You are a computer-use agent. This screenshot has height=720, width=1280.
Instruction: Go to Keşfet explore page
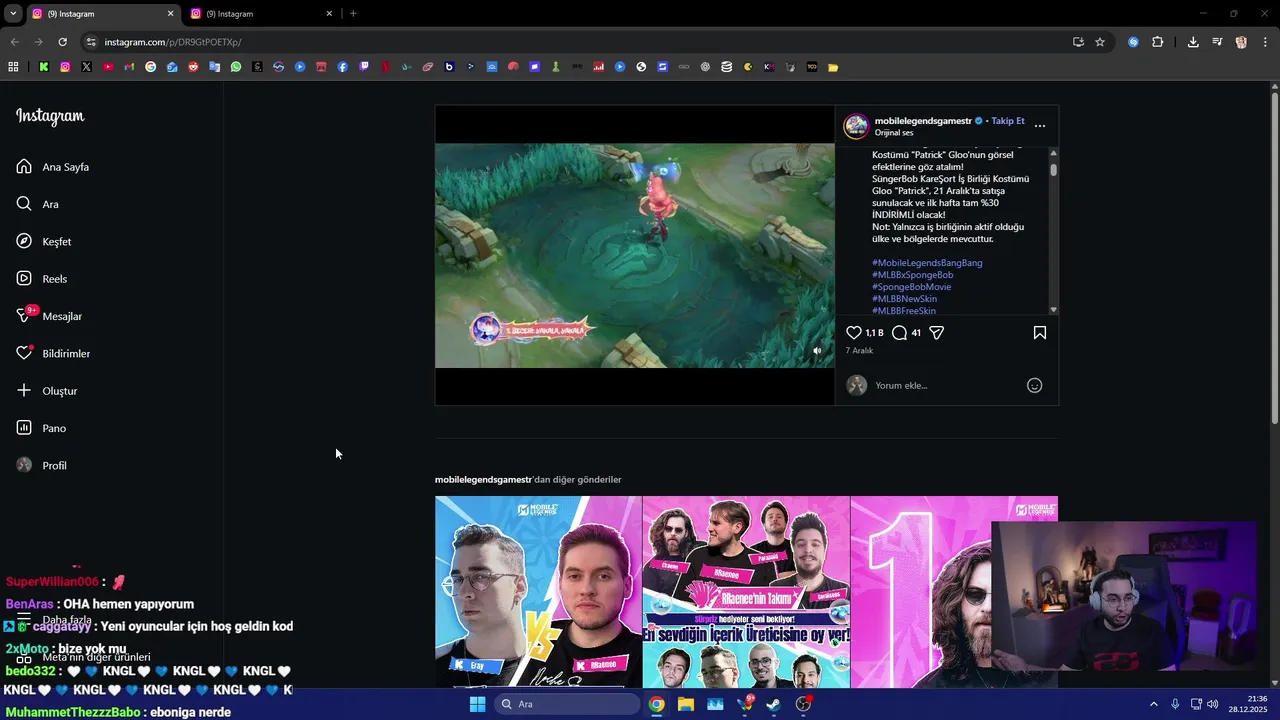click(x=44, y=242)
